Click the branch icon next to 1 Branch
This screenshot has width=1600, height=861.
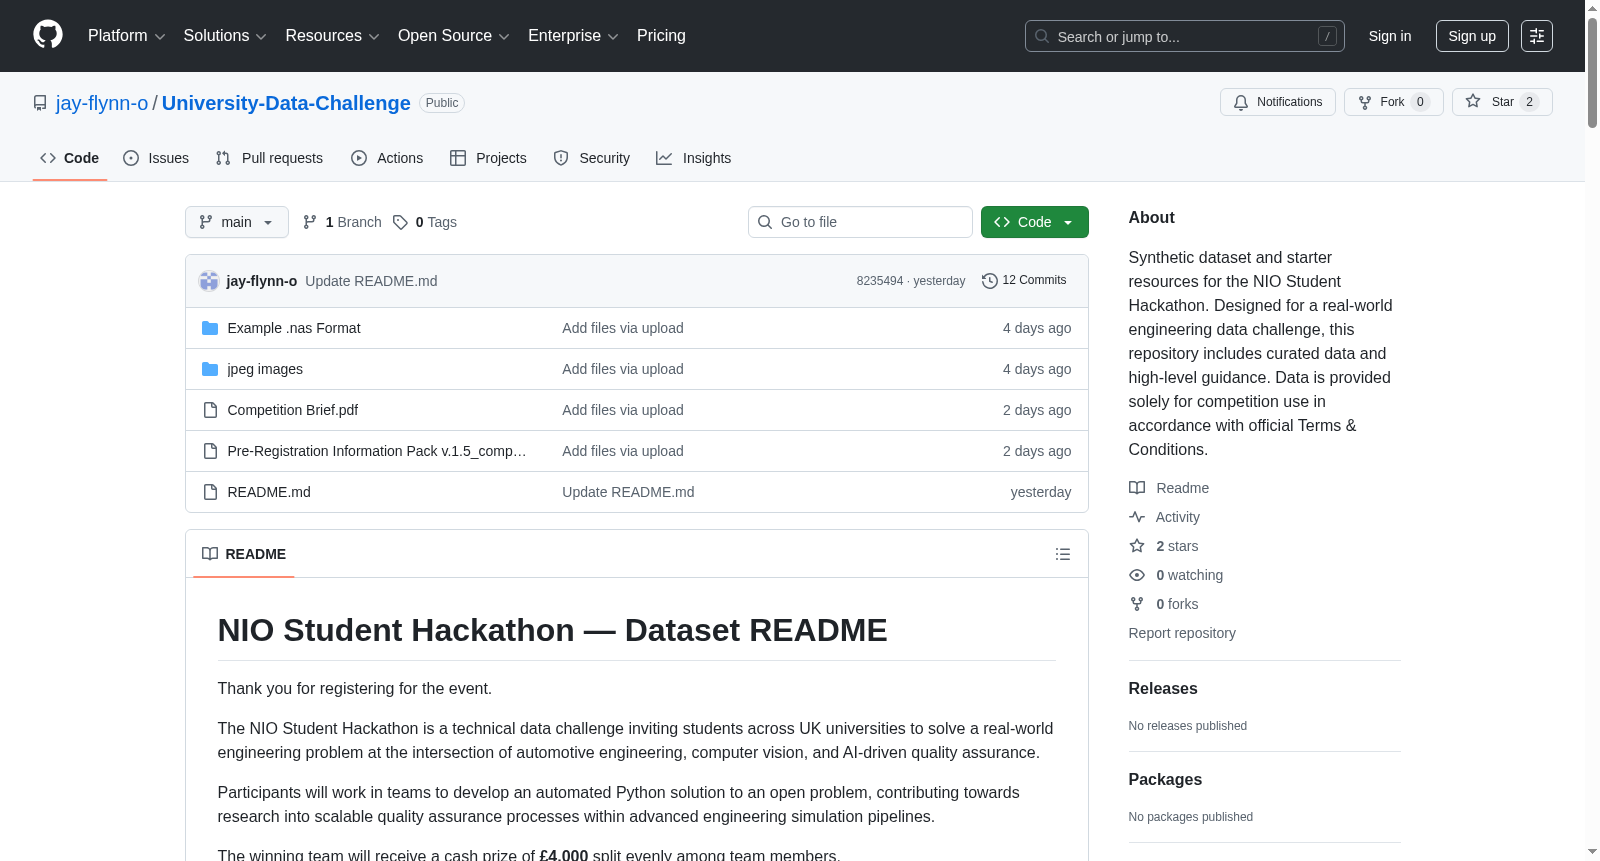coord(310,222)
